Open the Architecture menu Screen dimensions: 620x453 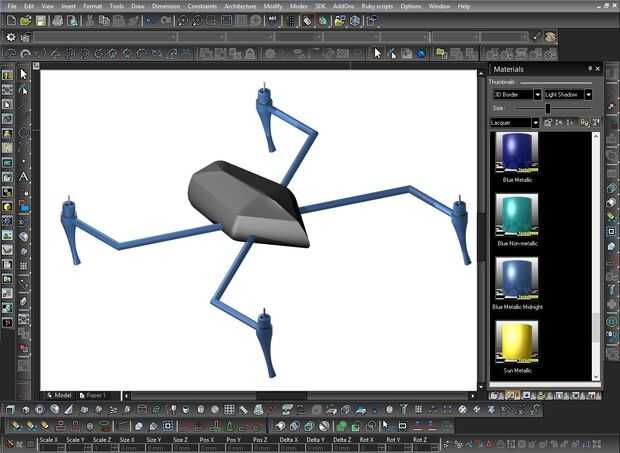tap(240, 6)
